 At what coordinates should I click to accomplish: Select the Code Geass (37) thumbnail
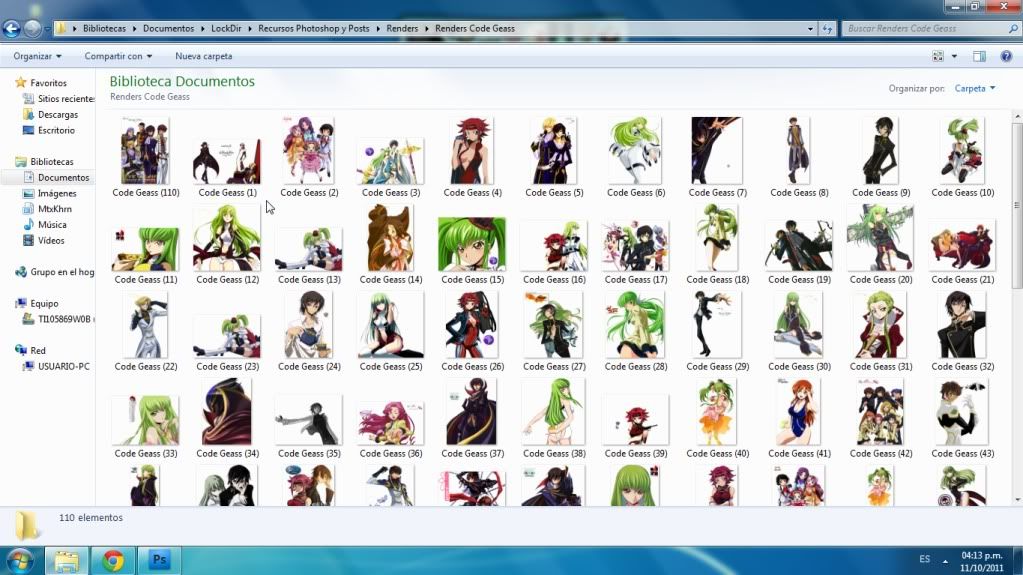tap(472, 411)
